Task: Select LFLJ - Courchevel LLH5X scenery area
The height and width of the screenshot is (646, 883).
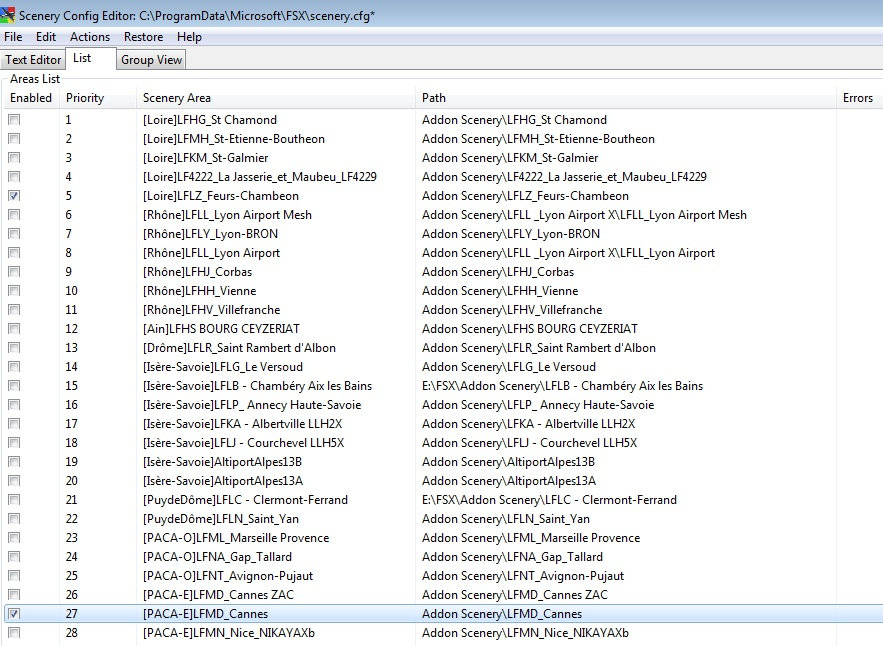Action: point(243,443)
